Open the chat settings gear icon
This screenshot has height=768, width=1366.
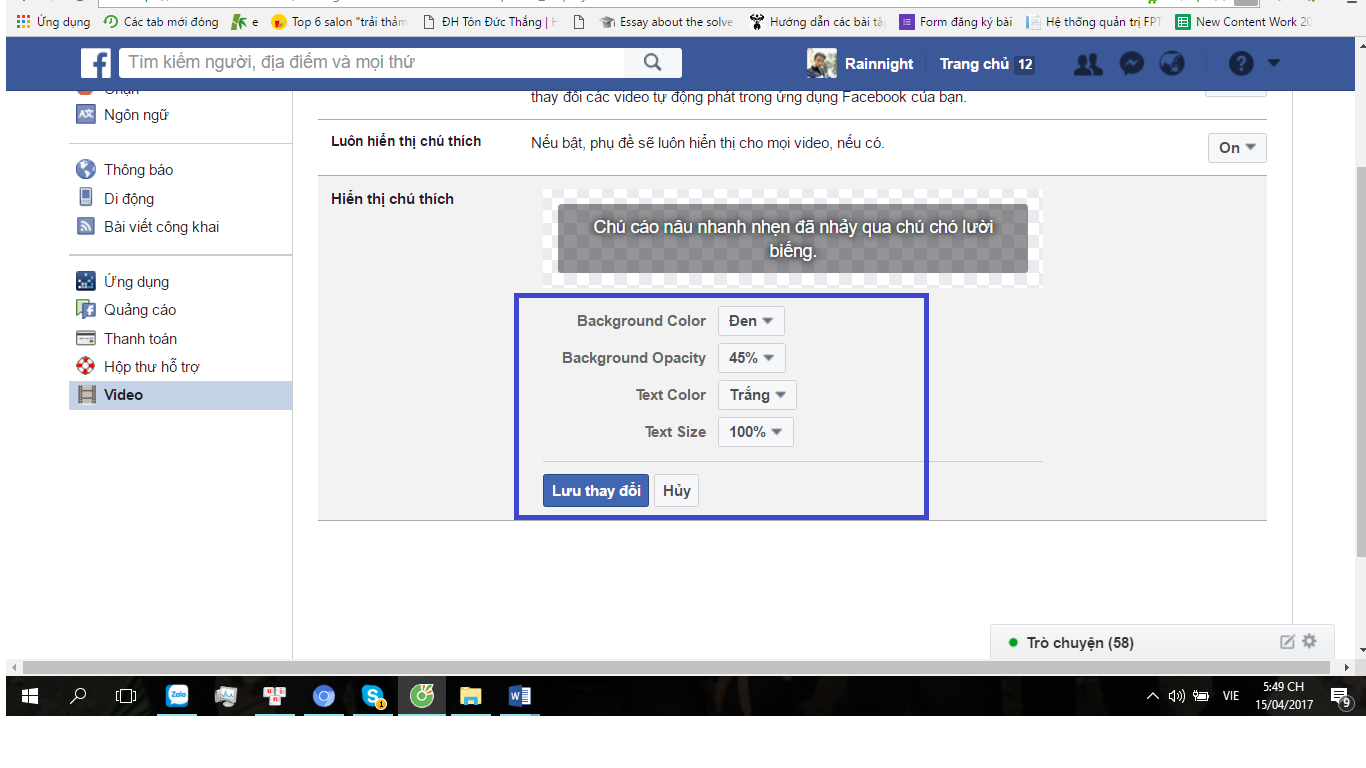tap(1310, 642)
